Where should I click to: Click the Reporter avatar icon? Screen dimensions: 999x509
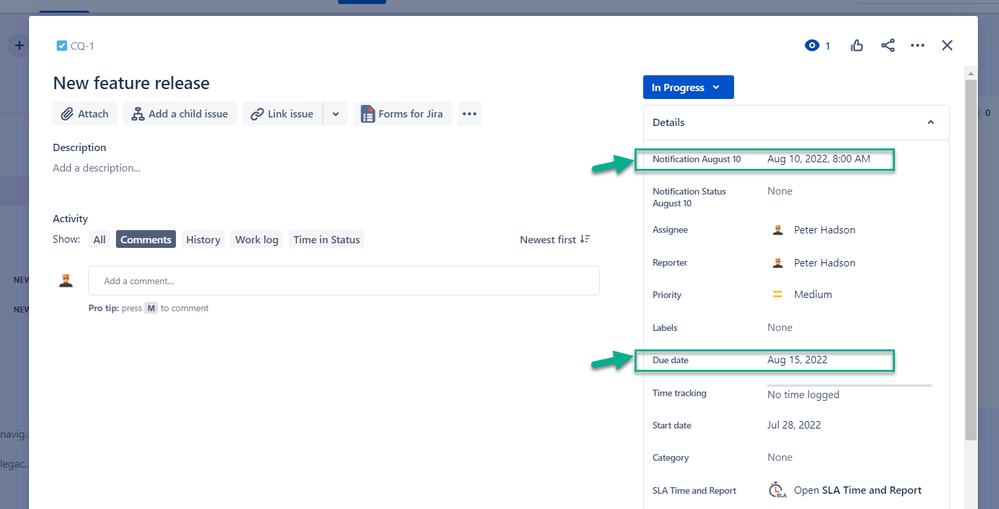tap(777, 262)
